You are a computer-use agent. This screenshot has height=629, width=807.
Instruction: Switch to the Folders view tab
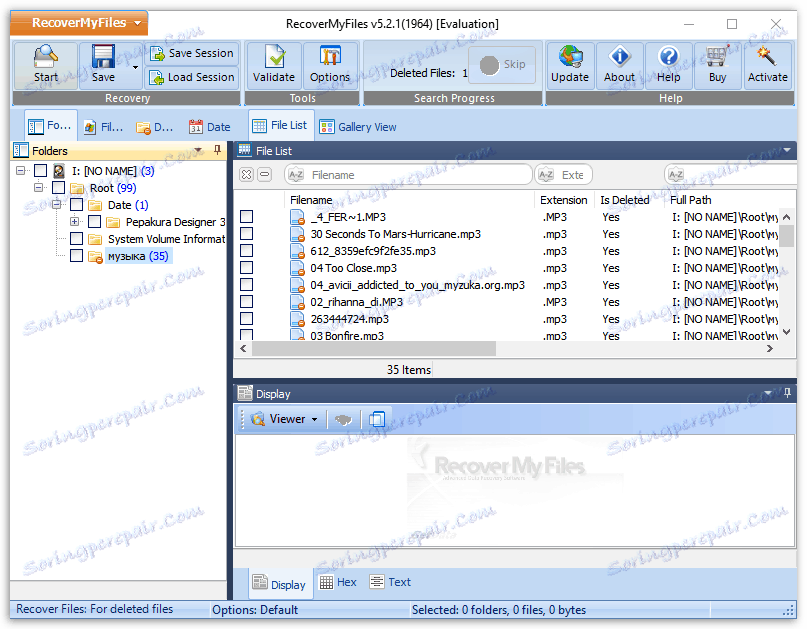click(50, 126)
